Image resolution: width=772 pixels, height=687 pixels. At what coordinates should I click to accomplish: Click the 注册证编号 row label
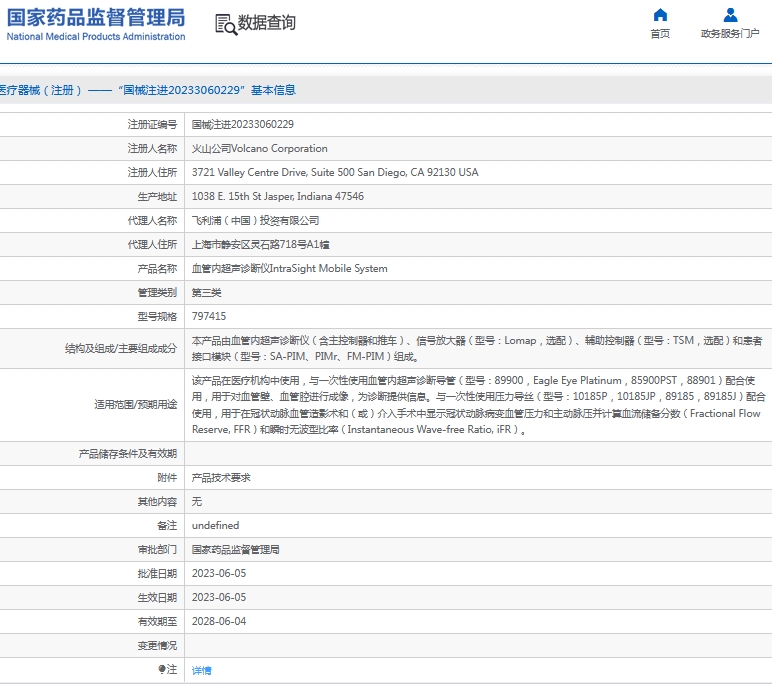152,124
